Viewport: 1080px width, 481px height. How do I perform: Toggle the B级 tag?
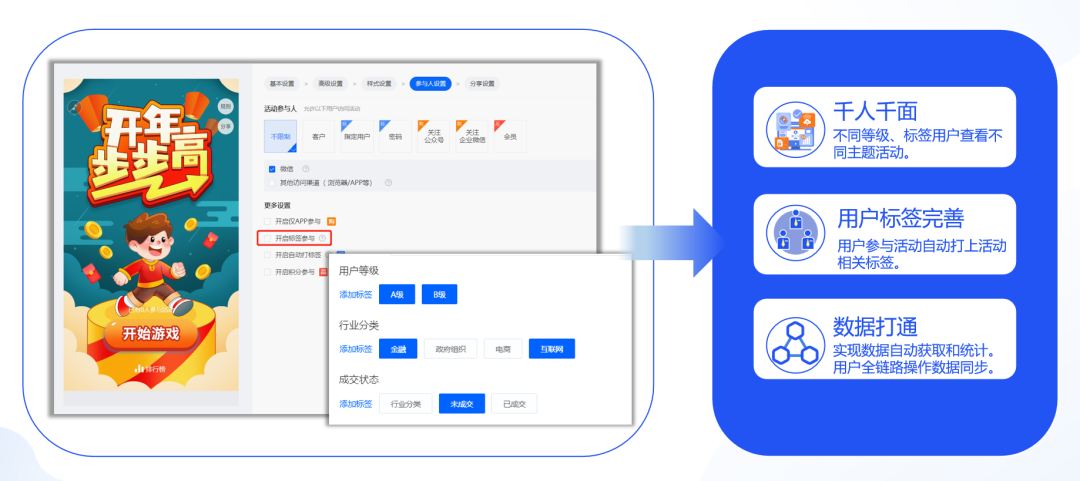[439, 294]
